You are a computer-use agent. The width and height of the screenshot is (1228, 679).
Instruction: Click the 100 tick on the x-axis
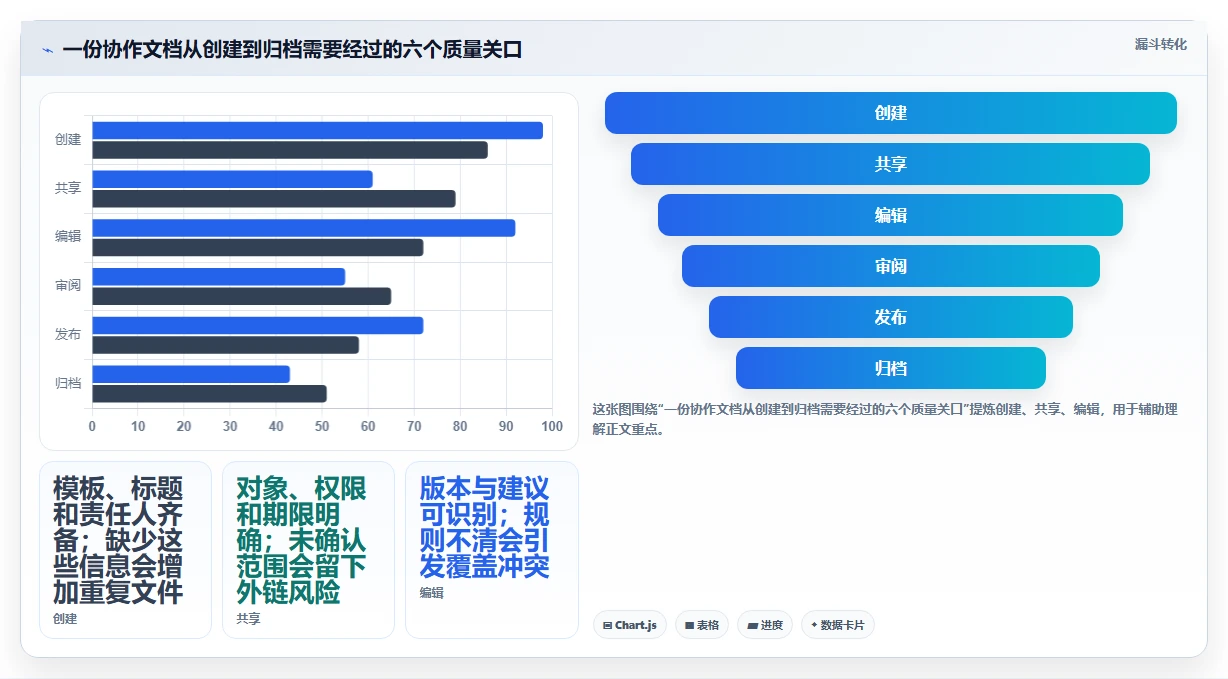click(552, 427)
